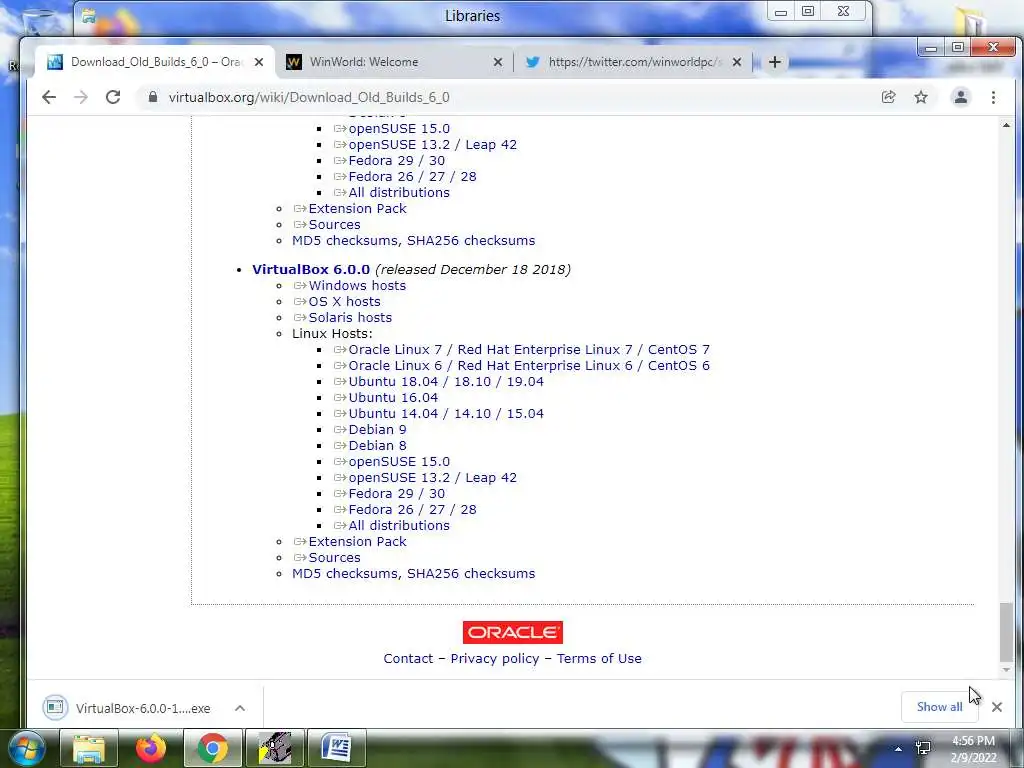Open the Chrome three-dot menu
This screenshot has height=768, width=1024.
993,97
